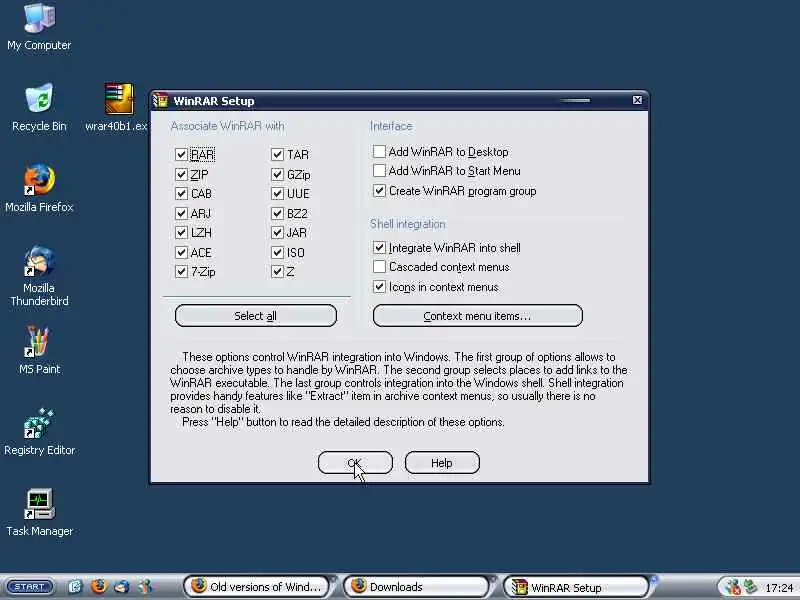800x600 pixels.
Task: Open the Help button in WinRAR Setup
Action: point(442,463)
